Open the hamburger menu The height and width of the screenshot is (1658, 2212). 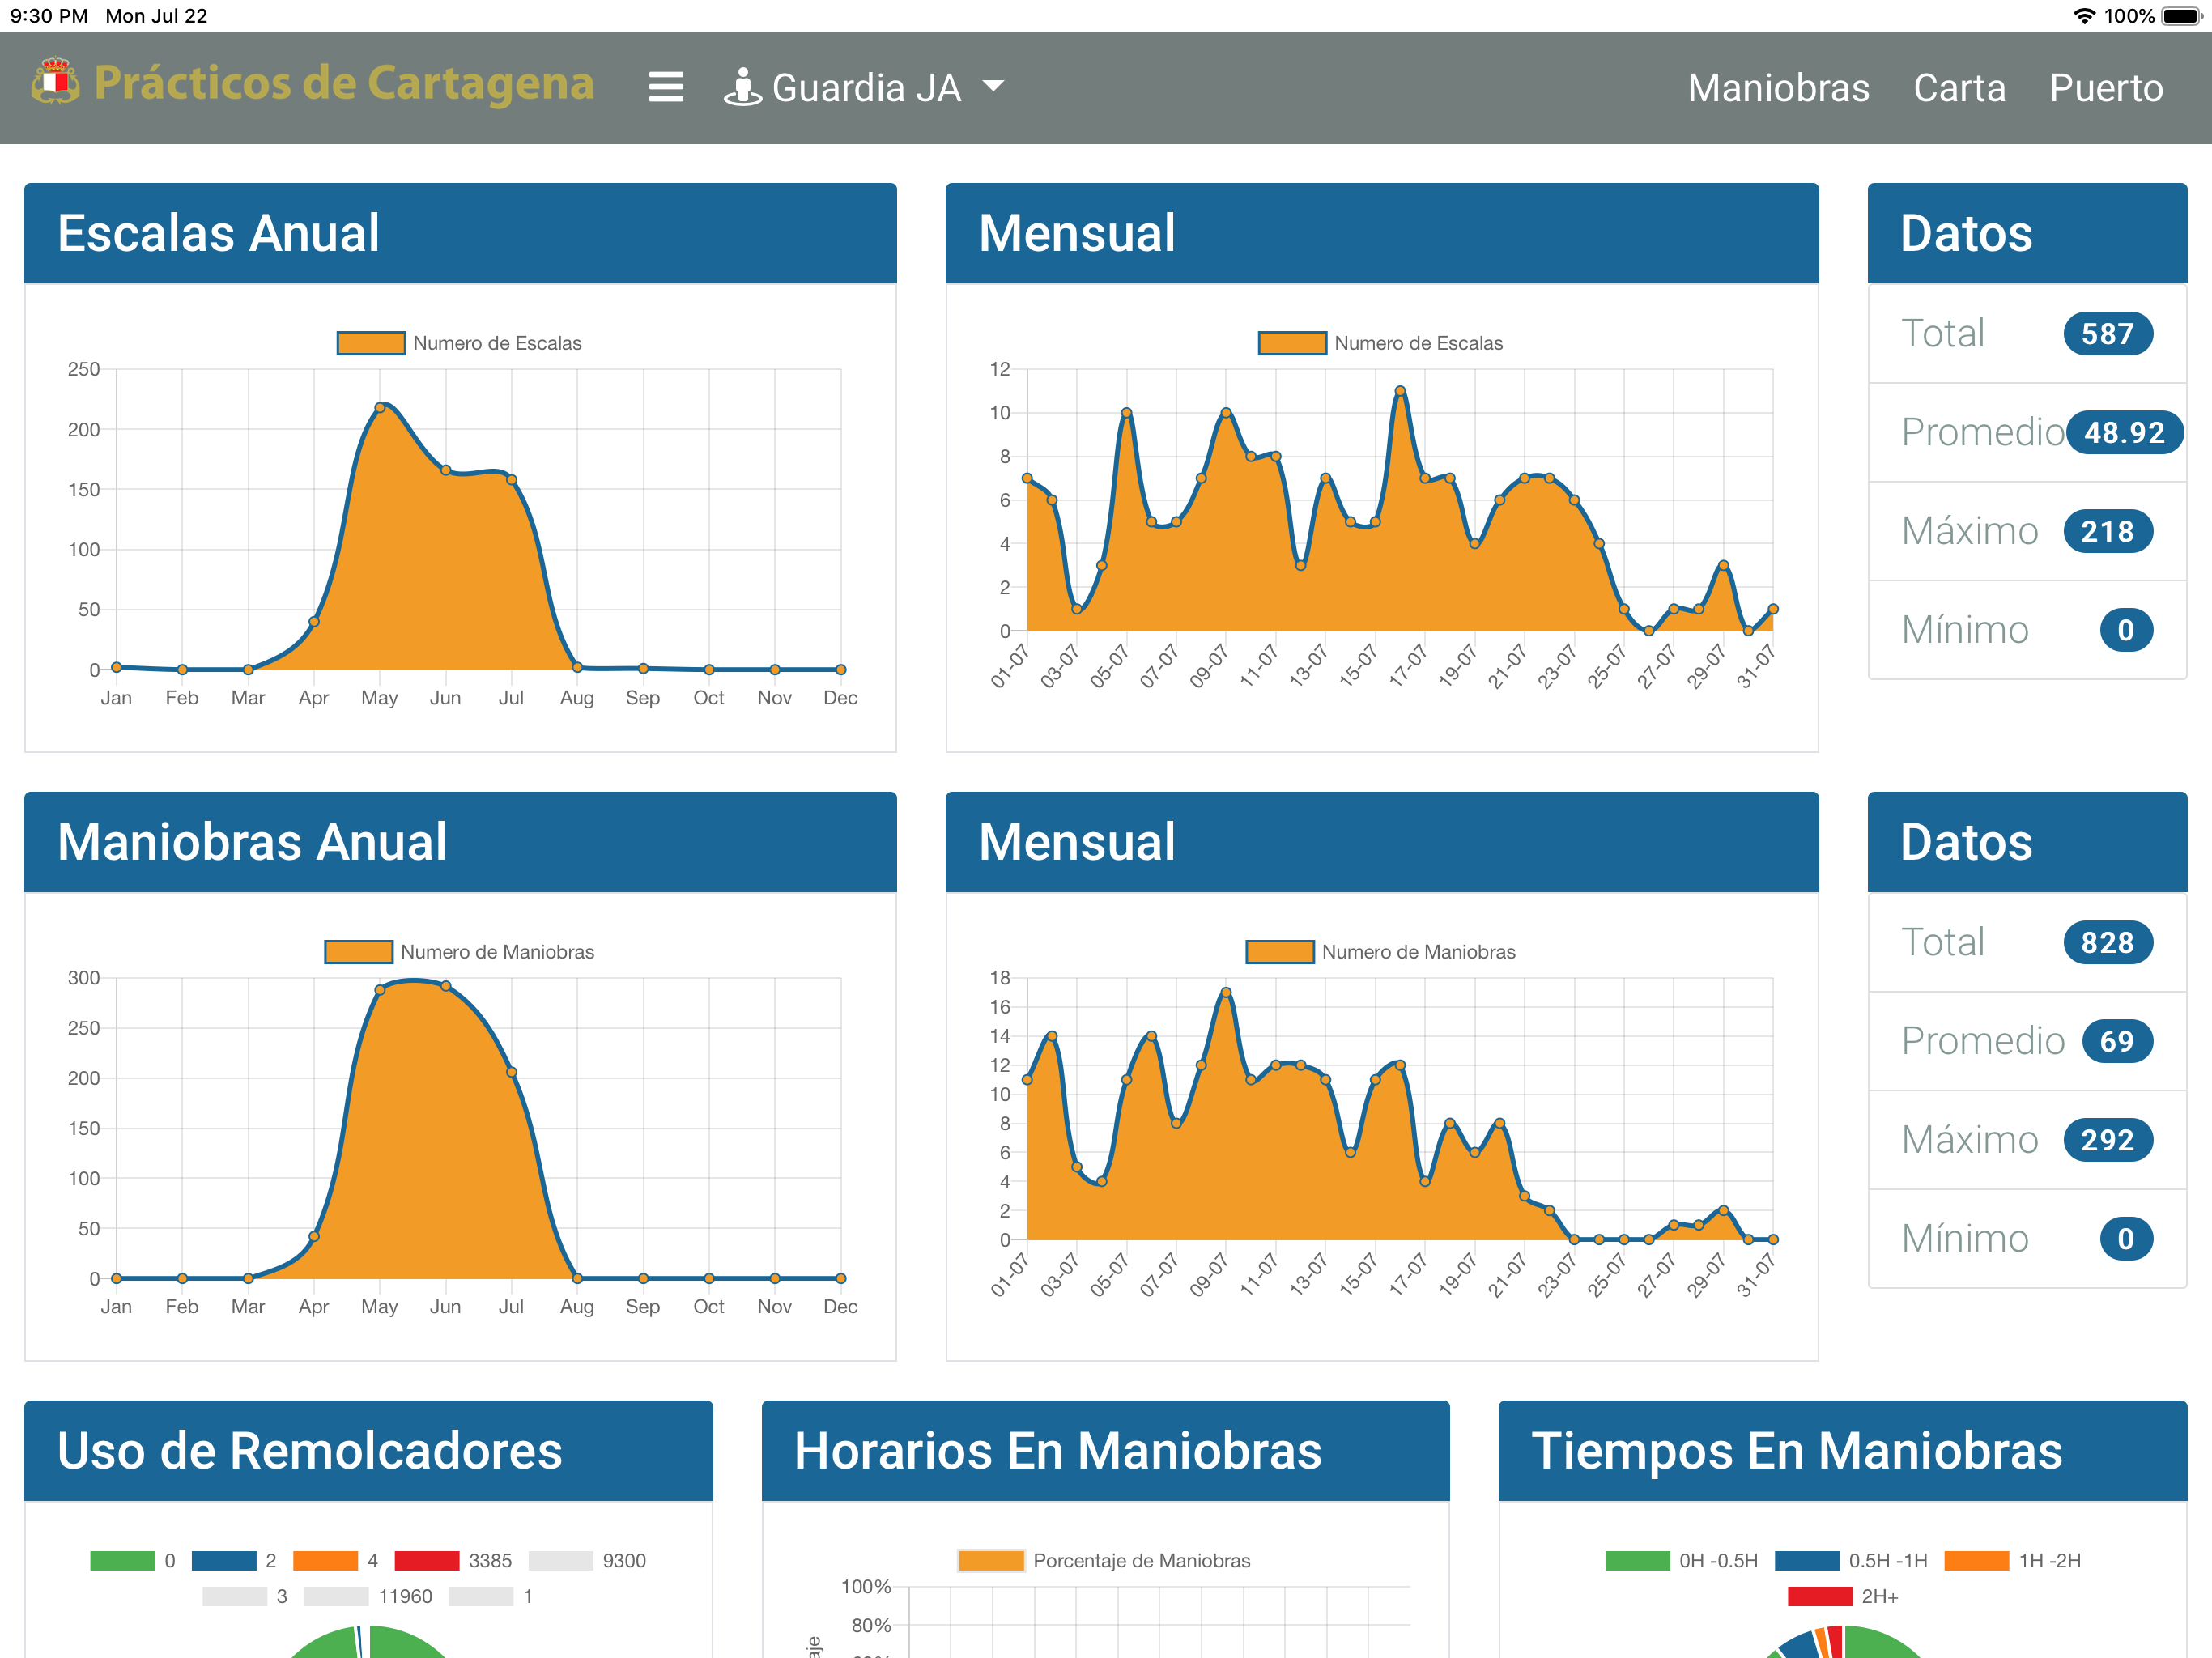point(666,88)
